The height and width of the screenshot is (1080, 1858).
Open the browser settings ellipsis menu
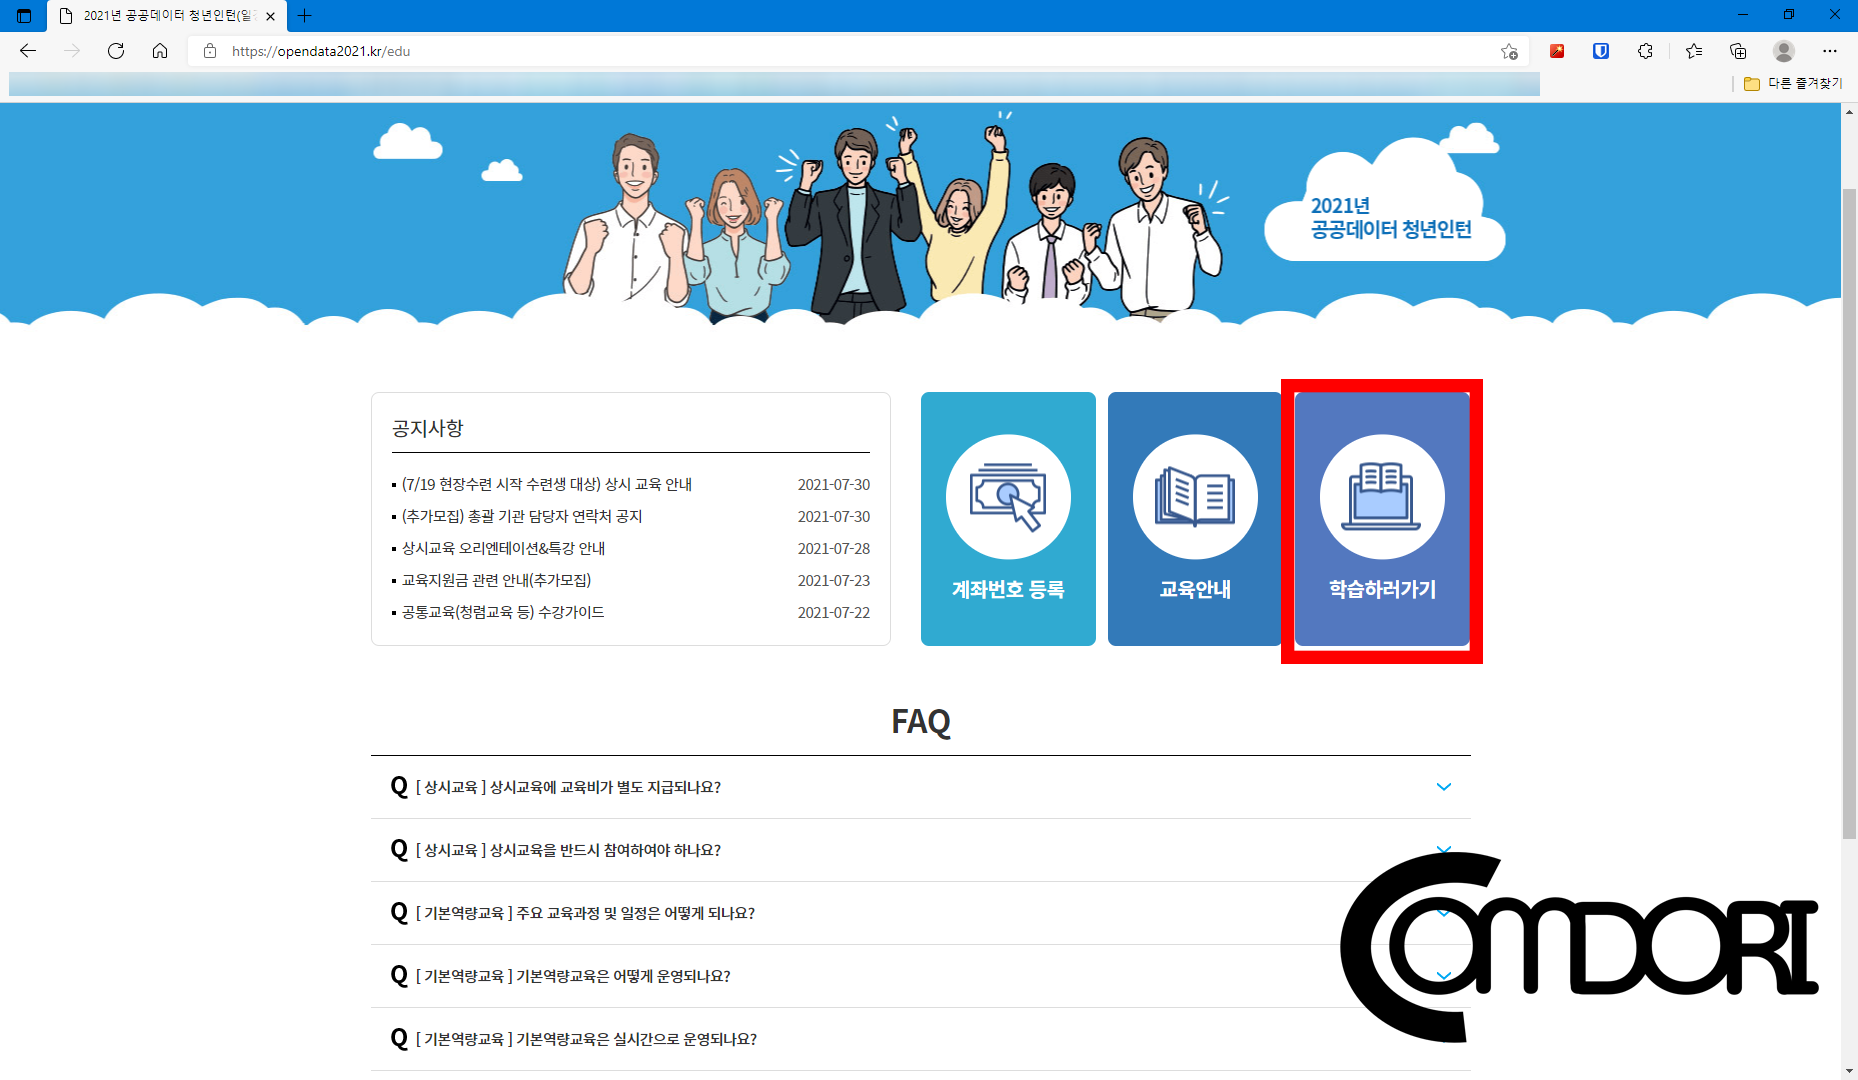tap(1830, 51)
